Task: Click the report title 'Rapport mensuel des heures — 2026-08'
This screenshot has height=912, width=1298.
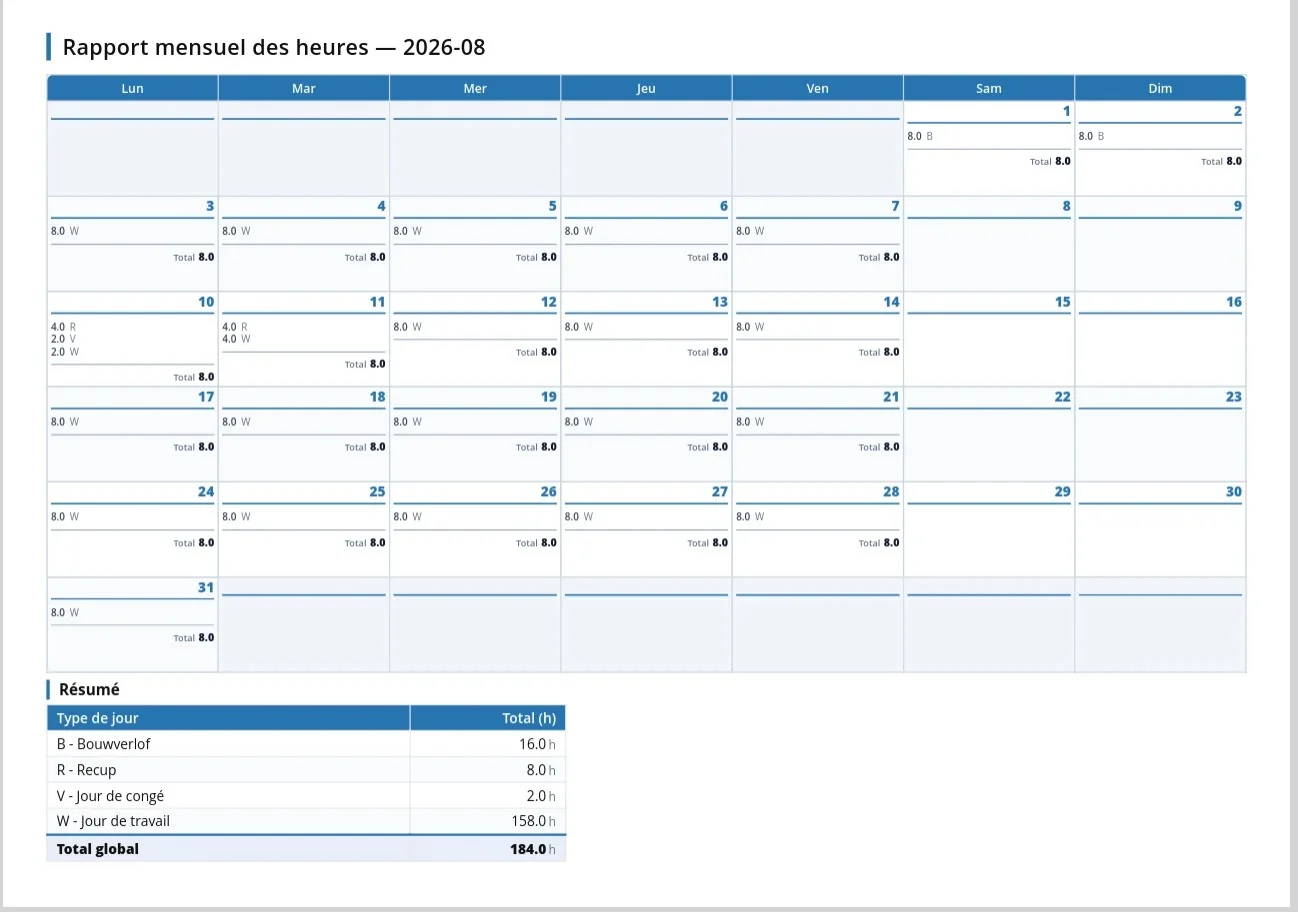Action: tap(274, 47)
